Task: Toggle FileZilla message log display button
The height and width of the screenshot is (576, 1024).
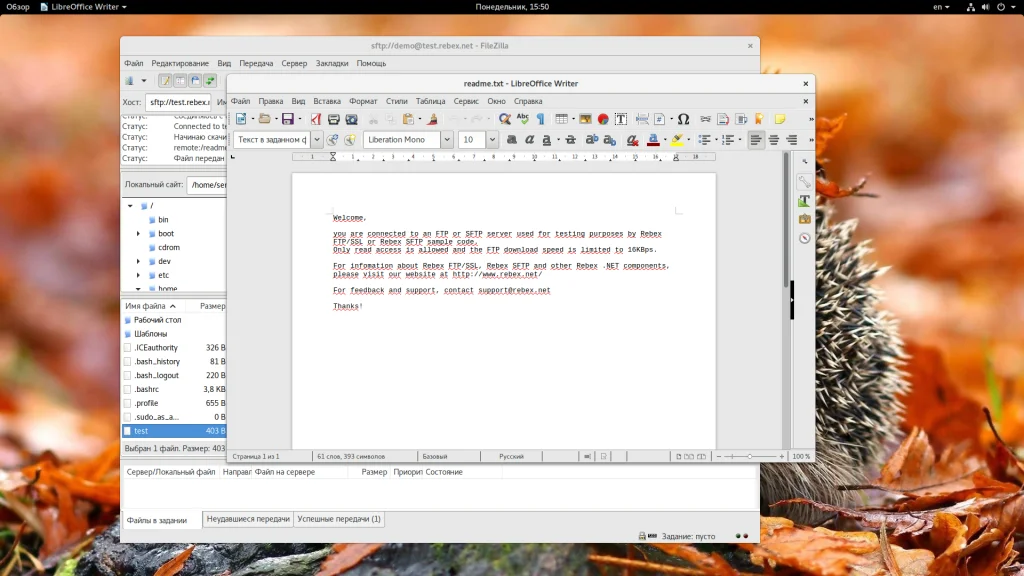Action: point(164,81)
